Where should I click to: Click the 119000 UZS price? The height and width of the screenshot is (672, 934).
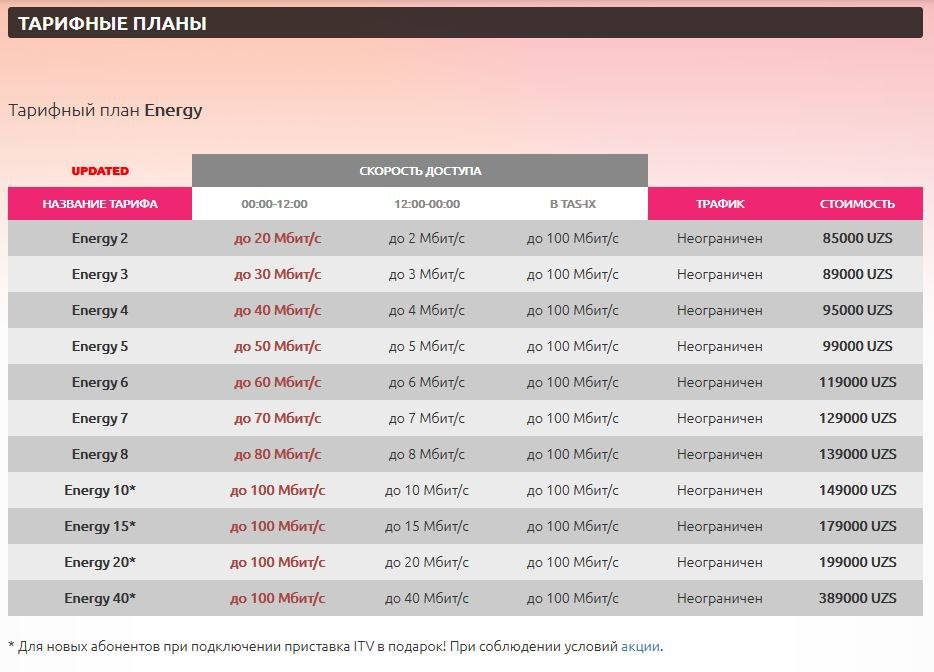pyautogui.click(x=857, y=382)
